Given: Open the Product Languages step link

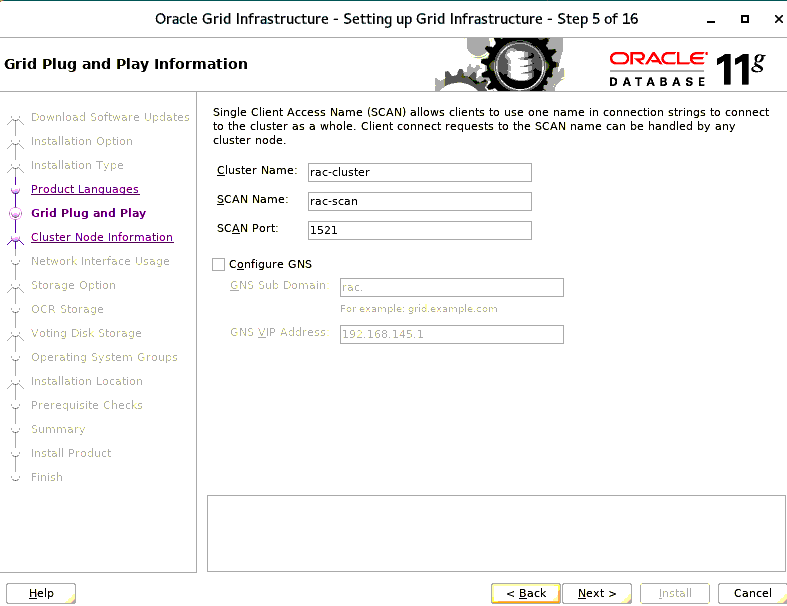Looking at the screenshot, I should tap(85, 189).
